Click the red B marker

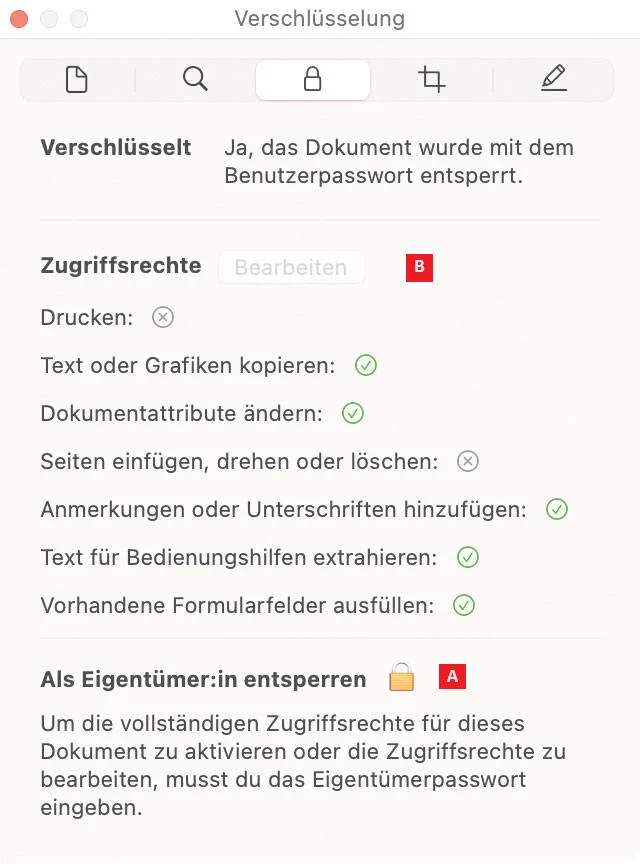tap(419, 267)
